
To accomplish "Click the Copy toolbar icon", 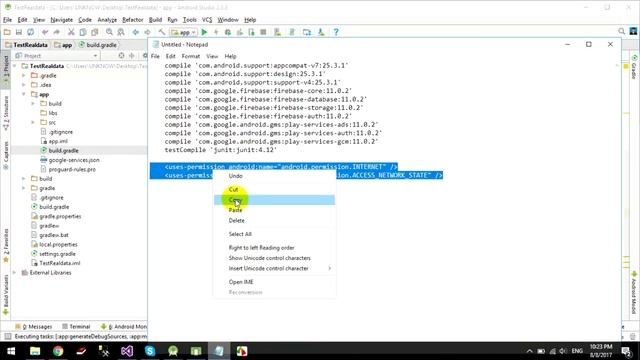I will pyautogui.click(x=83, y=32).
